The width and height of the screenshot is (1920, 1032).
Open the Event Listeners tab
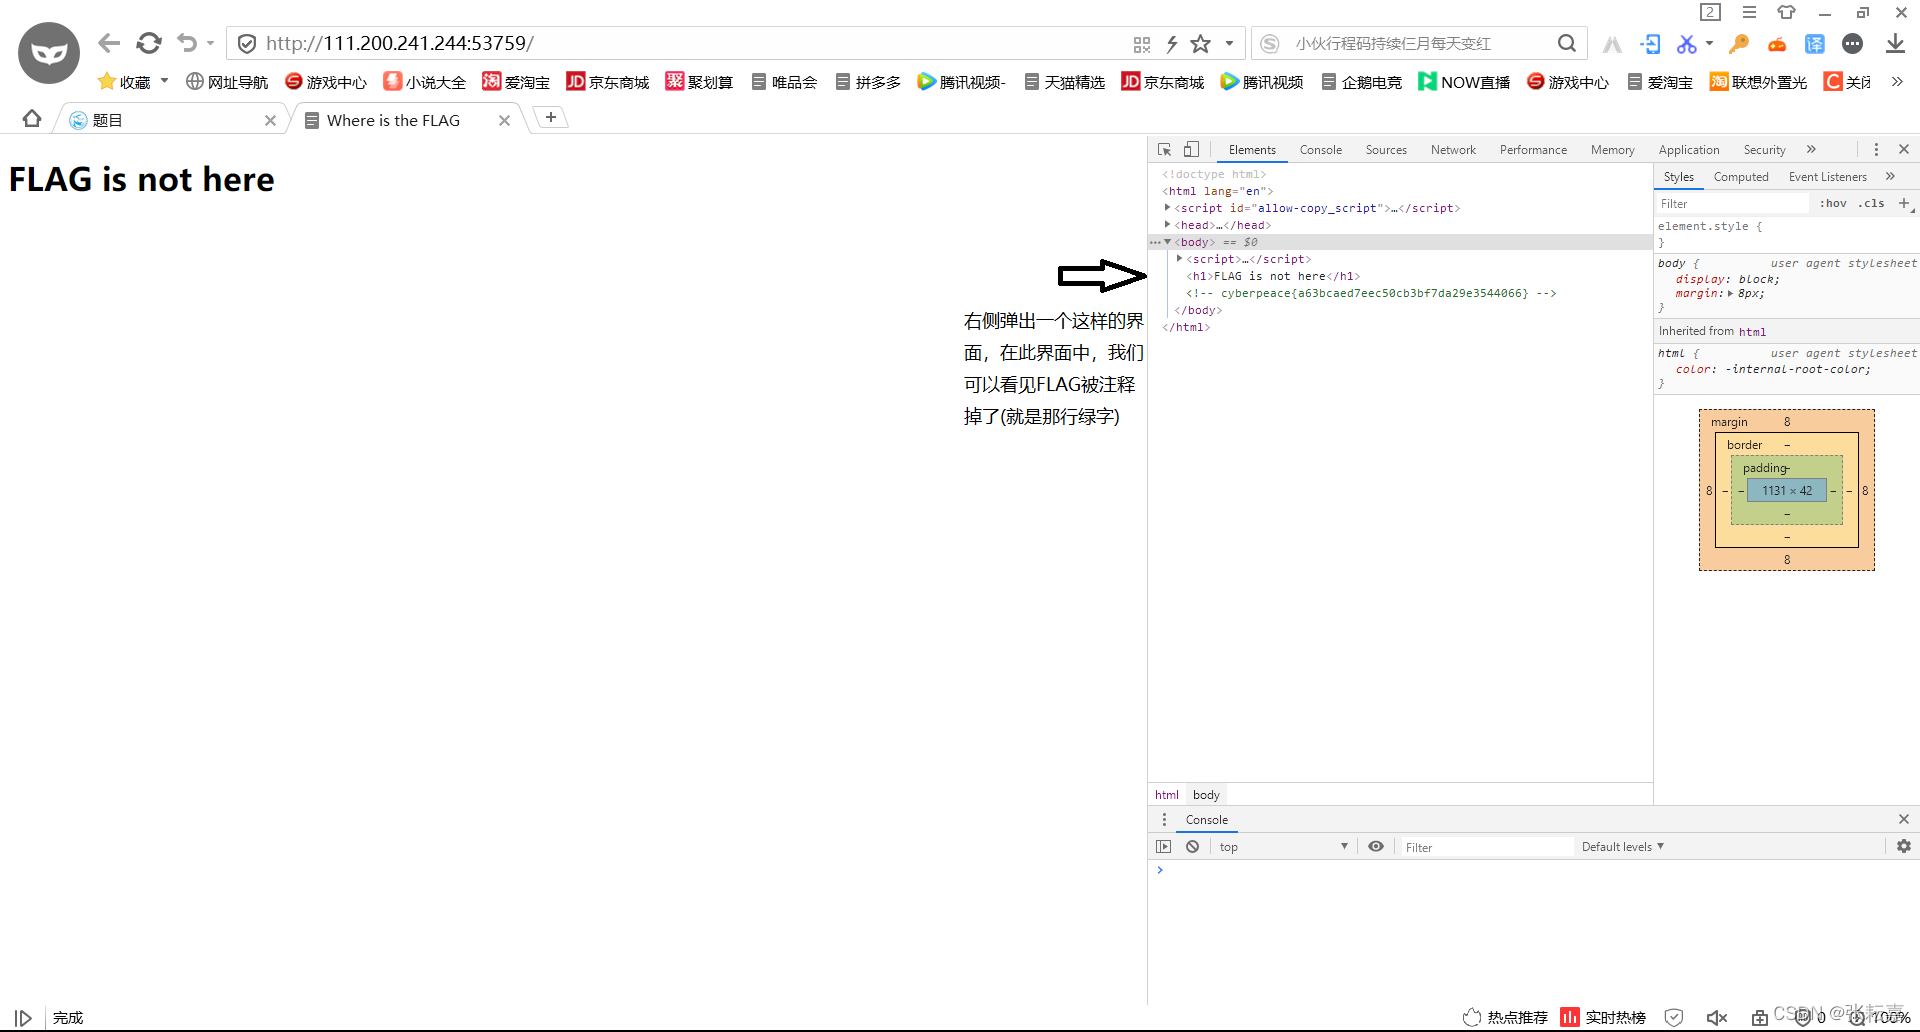tap(1827, 176)
